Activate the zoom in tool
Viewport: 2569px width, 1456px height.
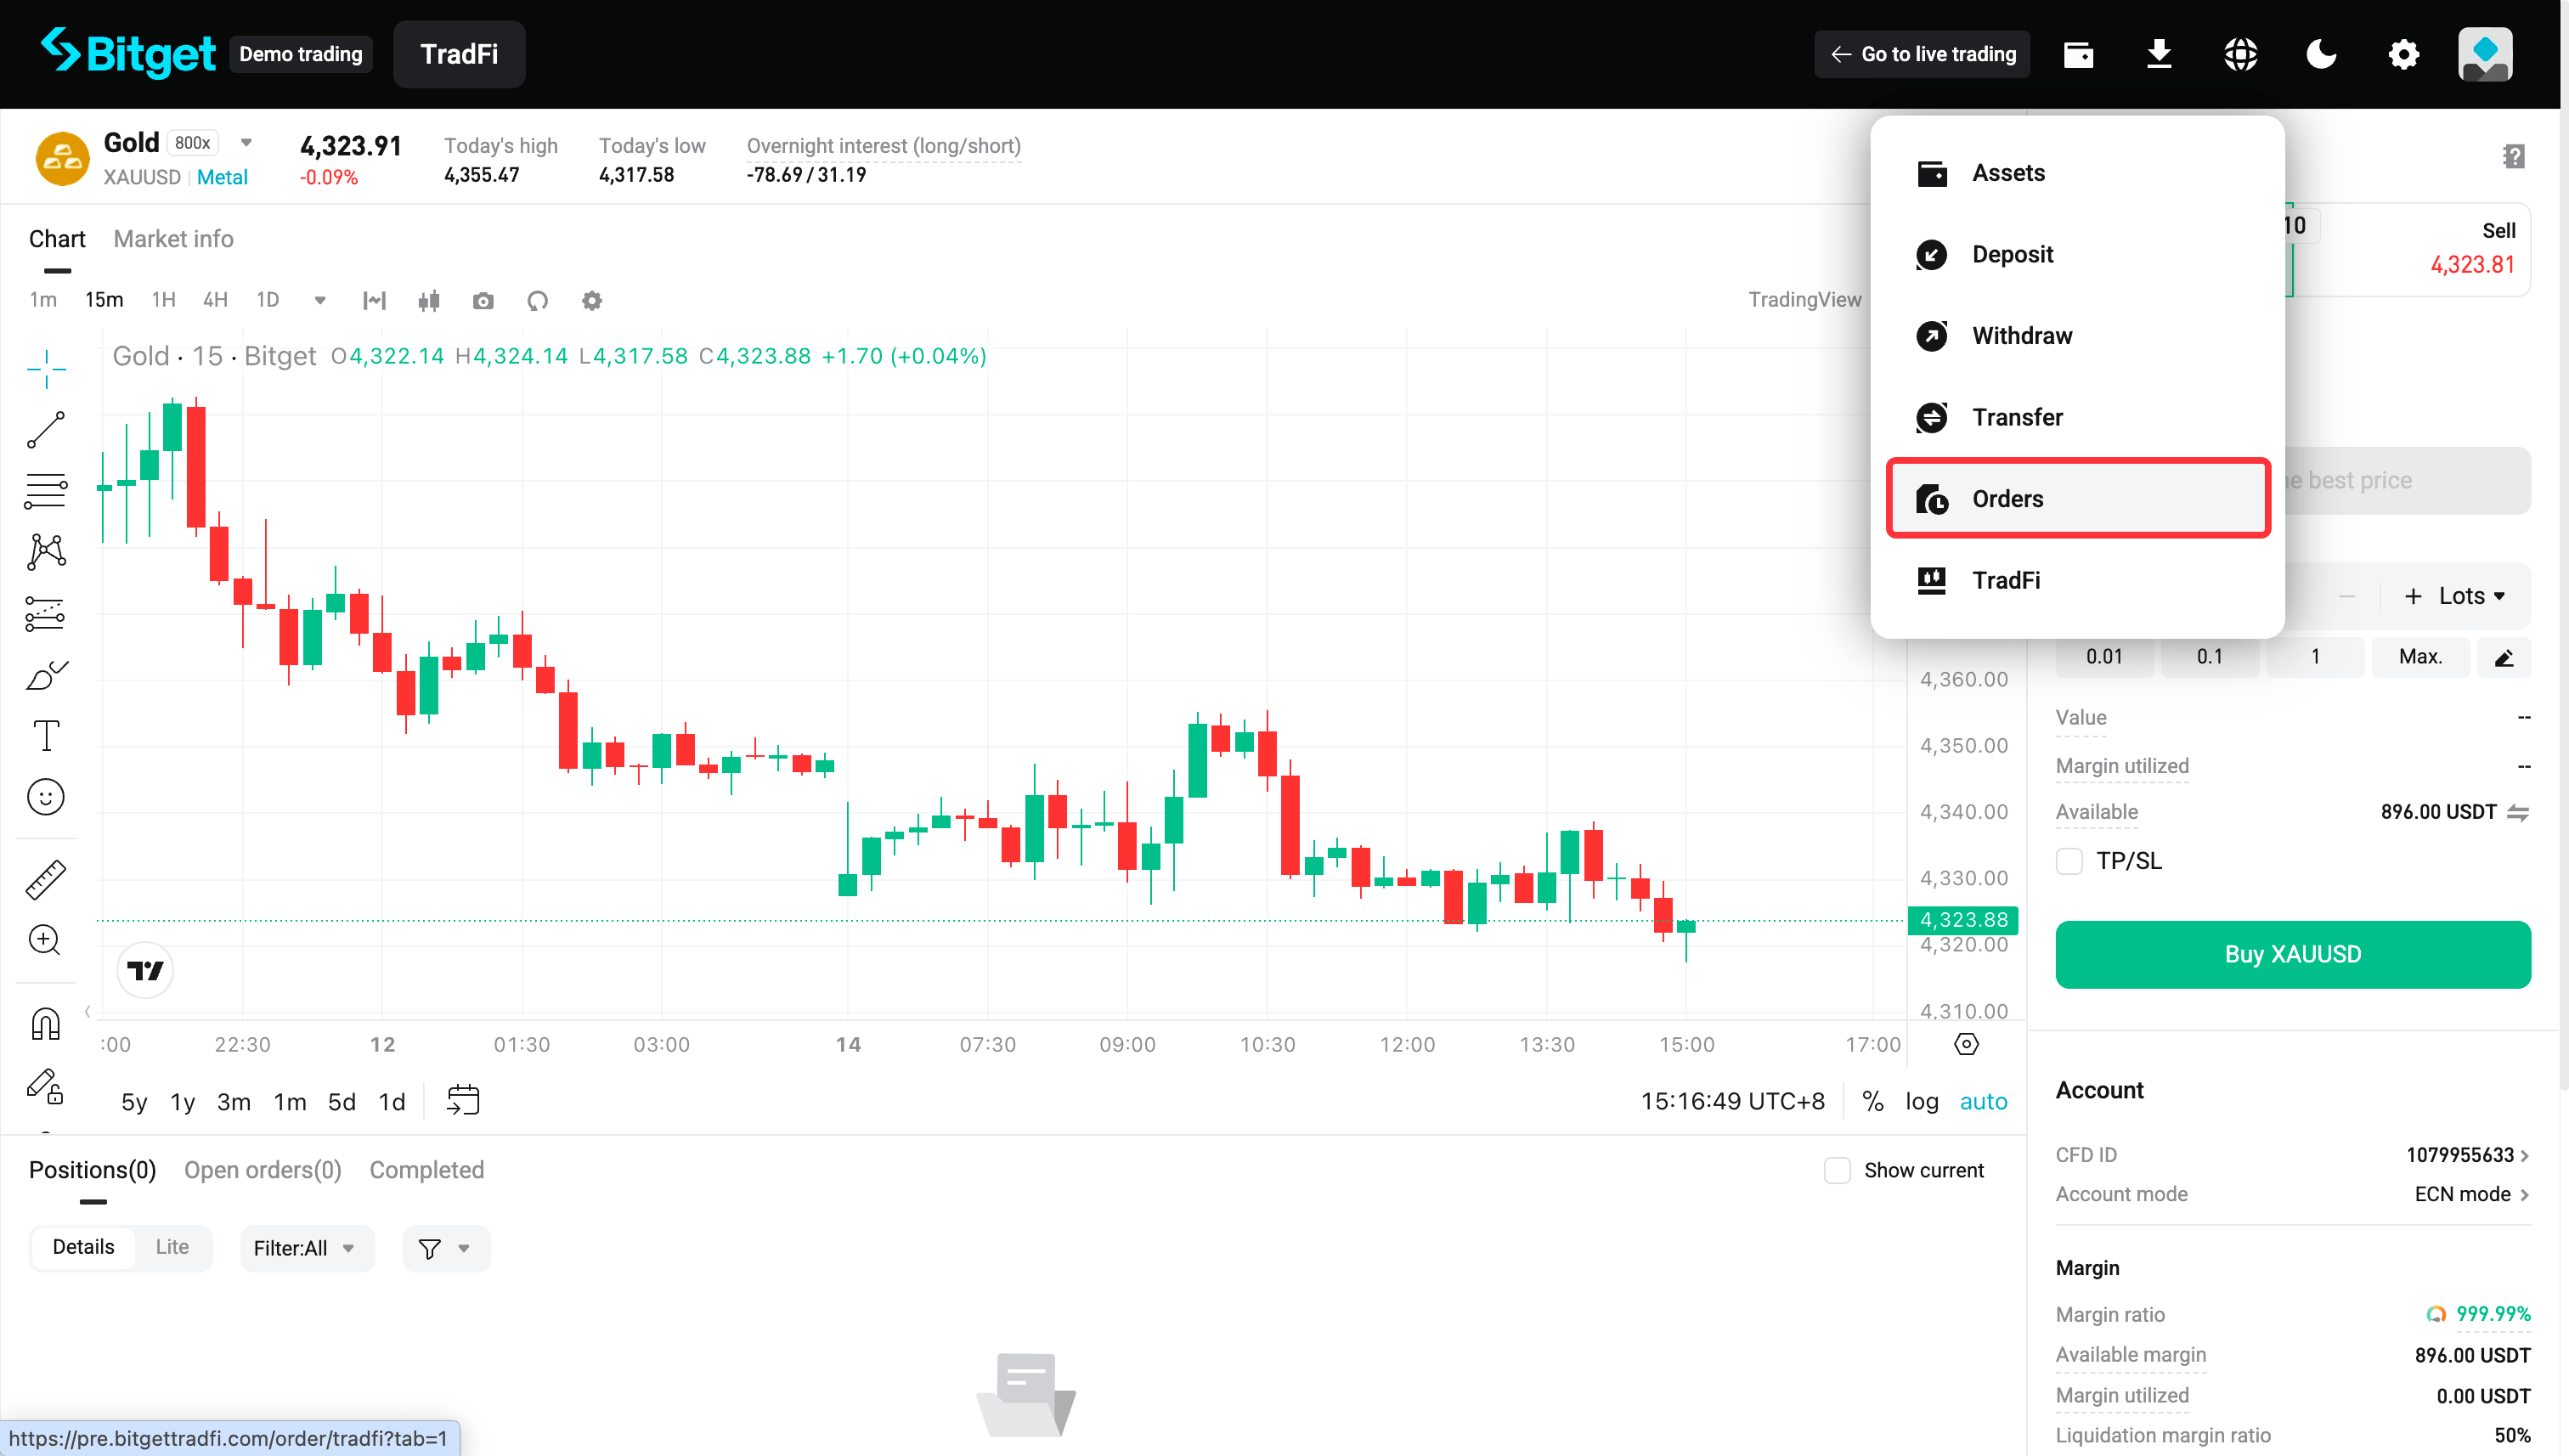coord(45,940)
